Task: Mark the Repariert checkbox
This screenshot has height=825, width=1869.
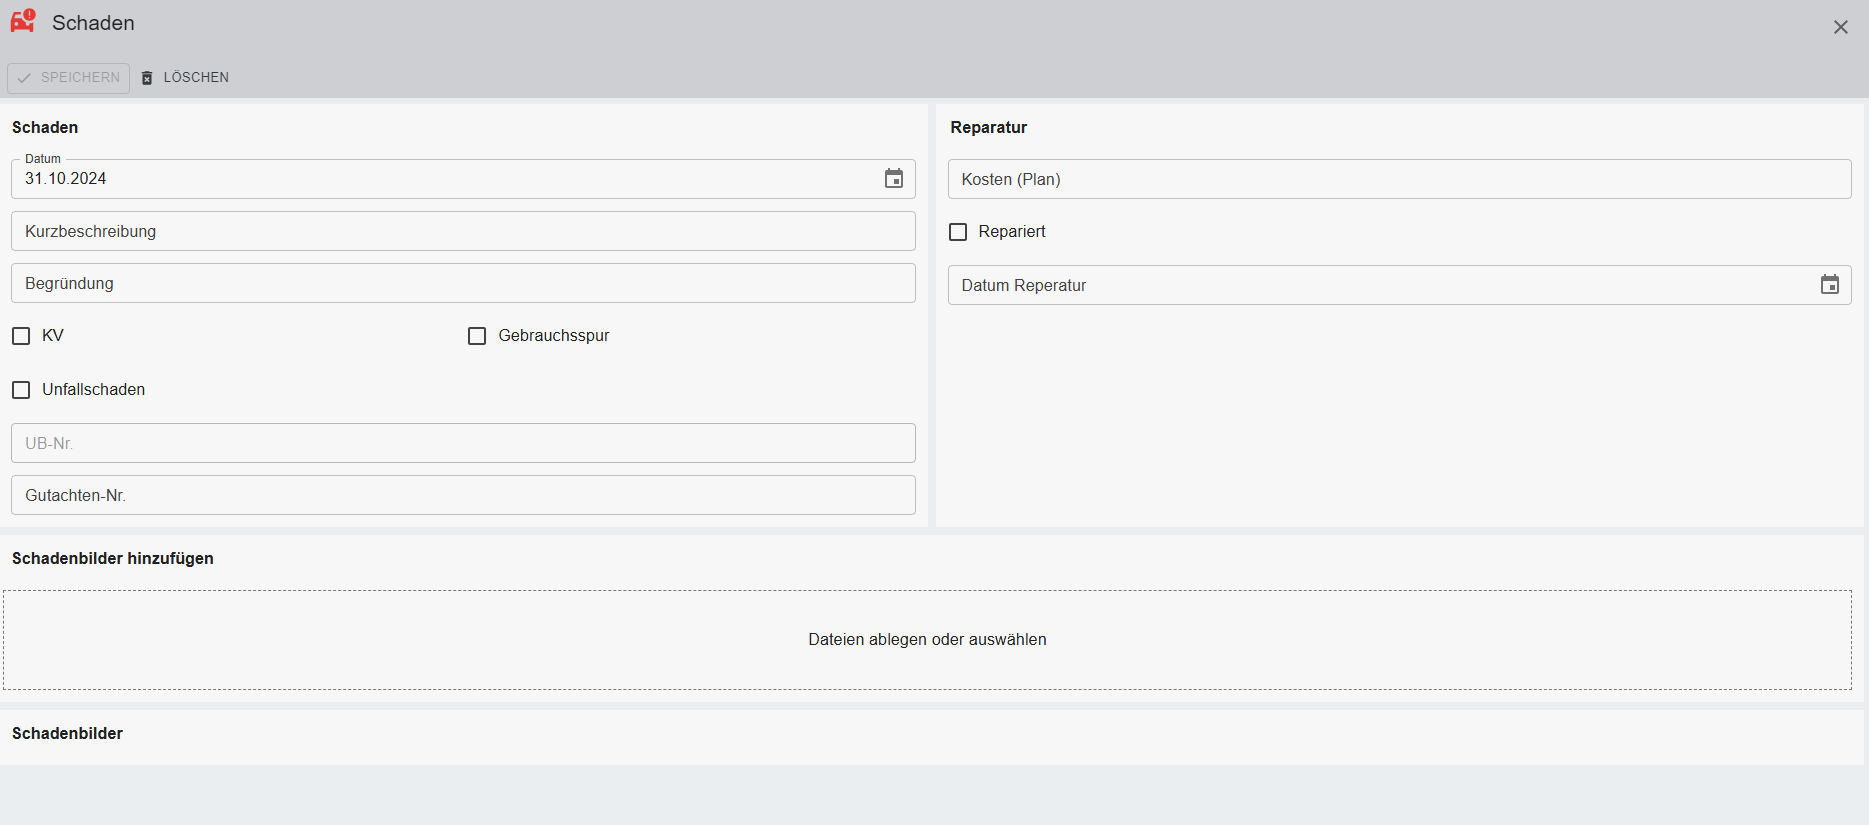Action: tap(958, 232)
